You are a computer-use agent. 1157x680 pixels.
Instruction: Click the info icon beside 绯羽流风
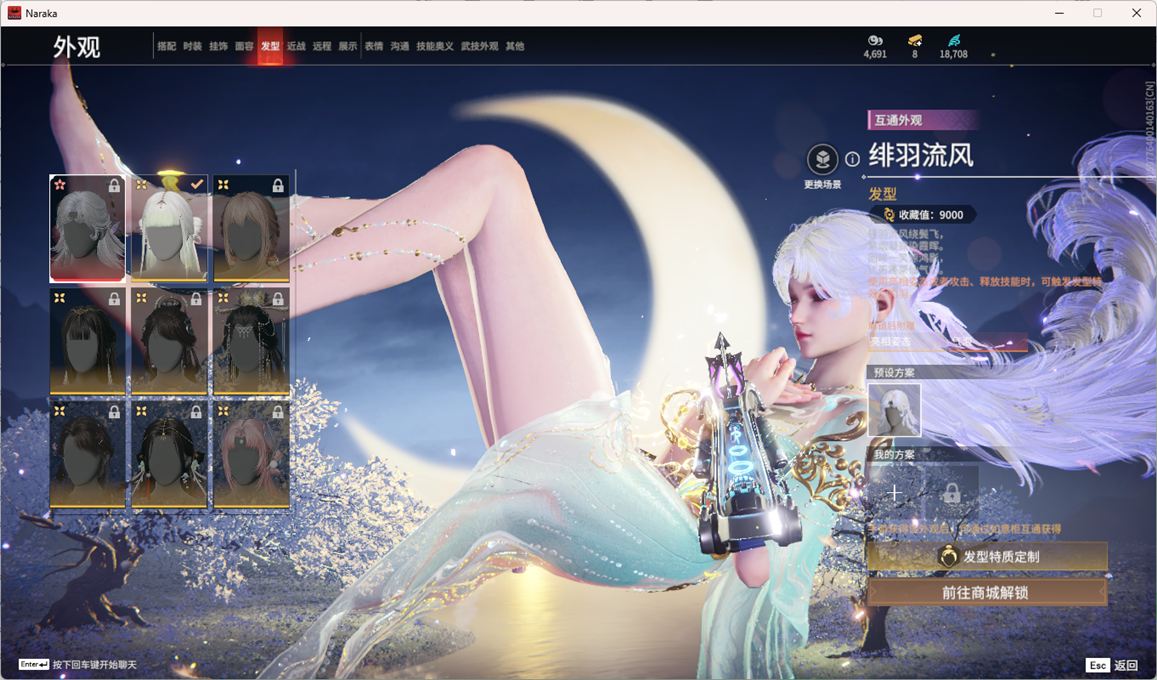(x=852, y=159)
